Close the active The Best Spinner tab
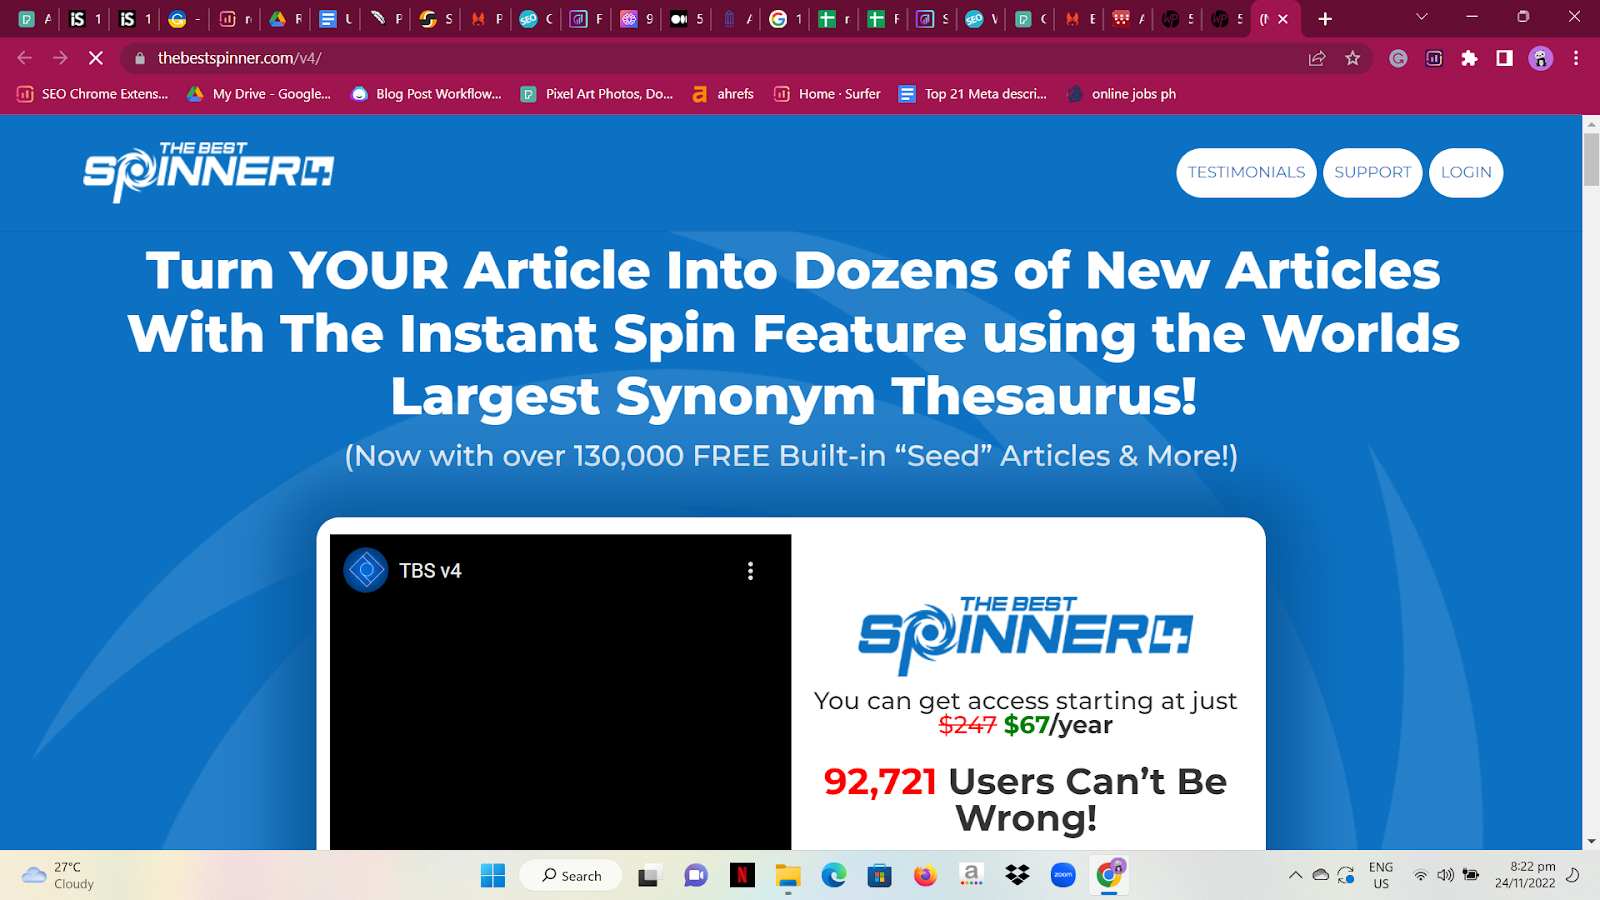This screenshot has height=900, width=1600. pos(1283,19)
